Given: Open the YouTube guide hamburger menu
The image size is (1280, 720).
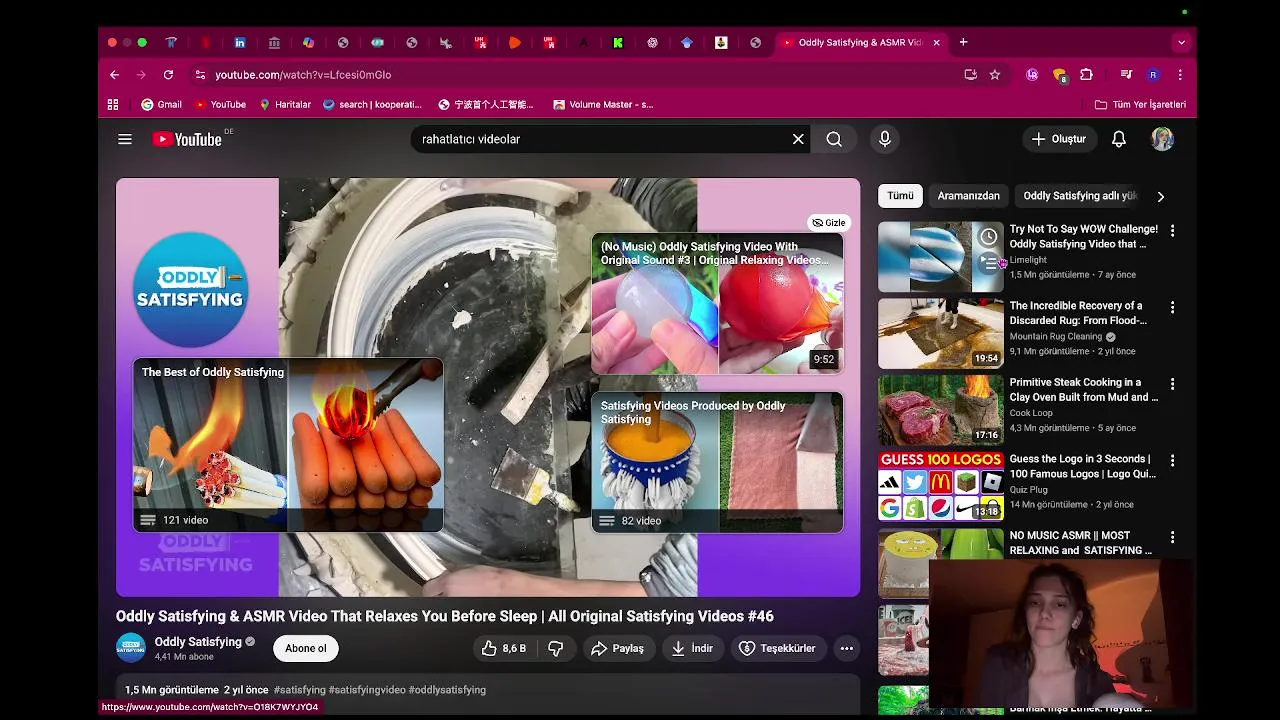Looking at the screenshot, I should (125, 139).
